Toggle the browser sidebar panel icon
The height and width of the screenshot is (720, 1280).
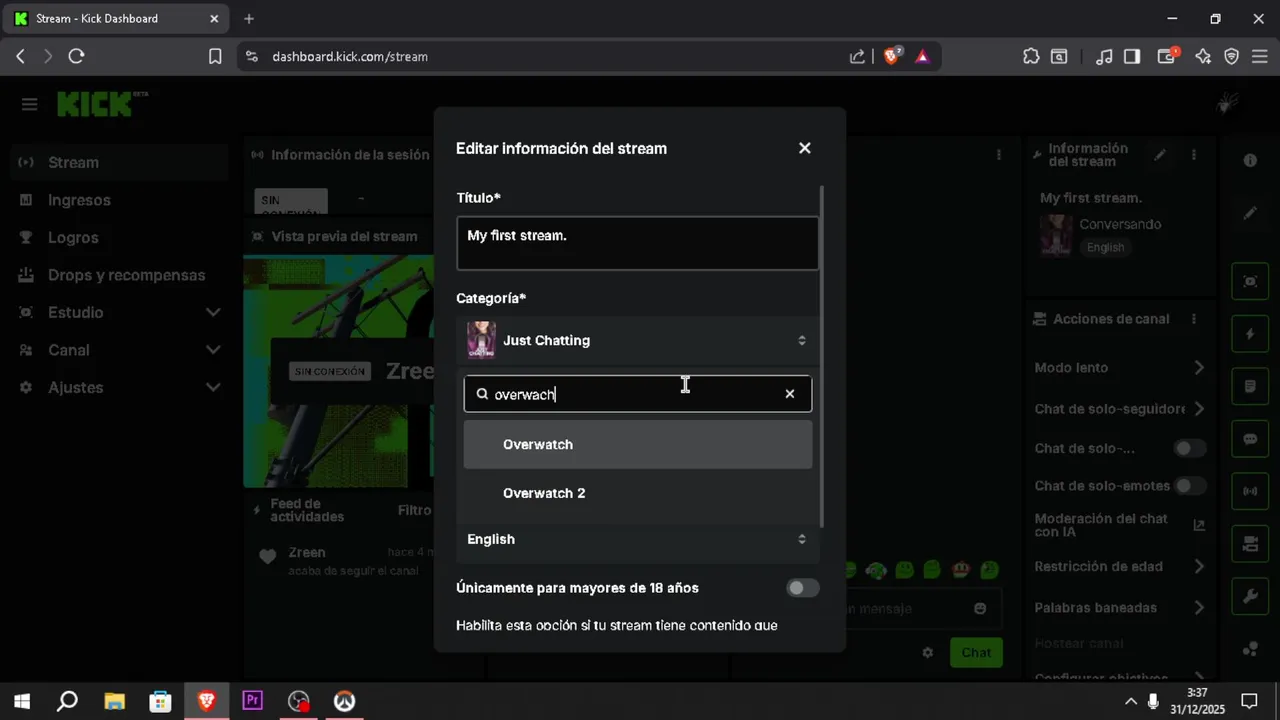(x=1132, y=57)
